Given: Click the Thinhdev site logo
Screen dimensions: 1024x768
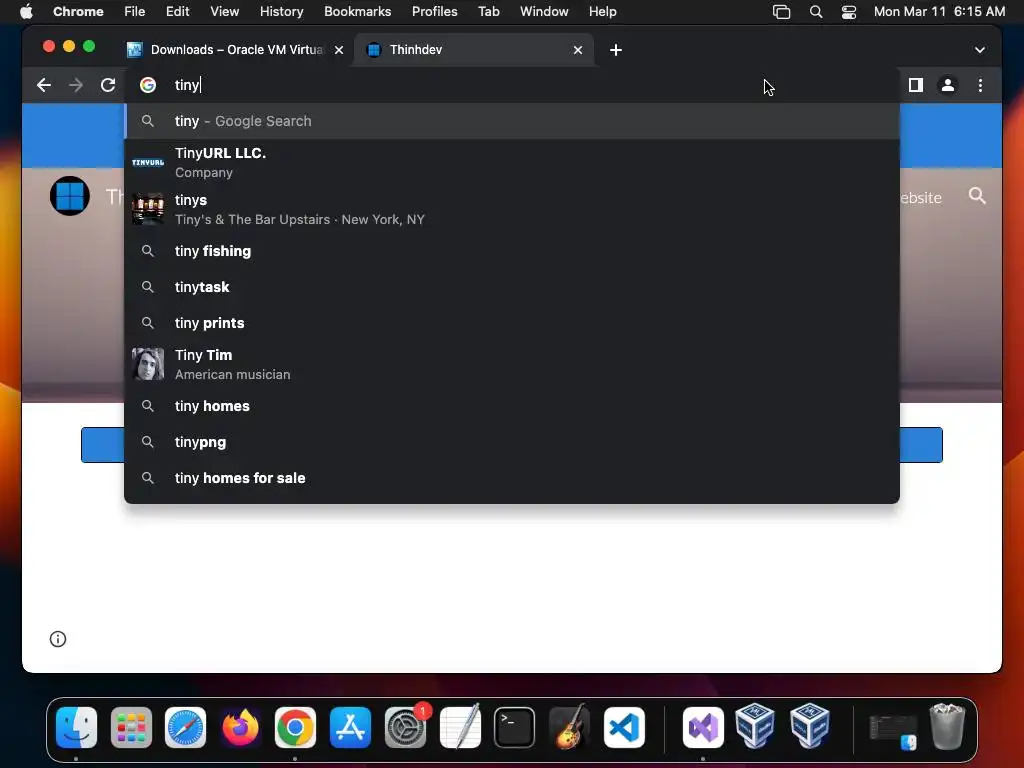Looking at the screenshot, I should click(70, 196).
